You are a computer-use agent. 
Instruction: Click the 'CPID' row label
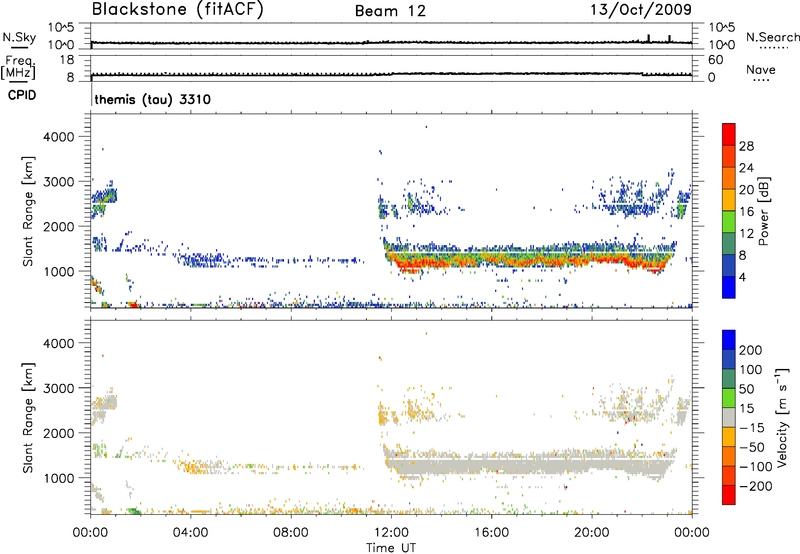click(x=22, y=95)
